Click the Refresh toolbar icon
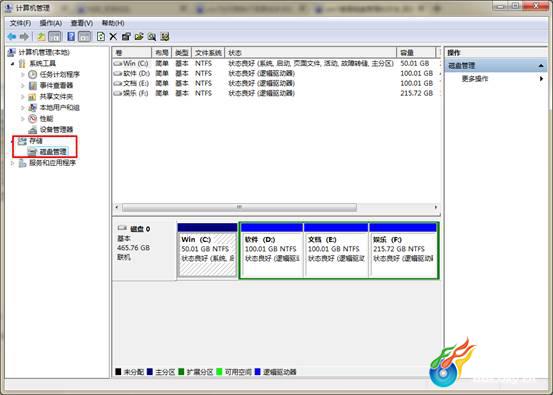 101,36
